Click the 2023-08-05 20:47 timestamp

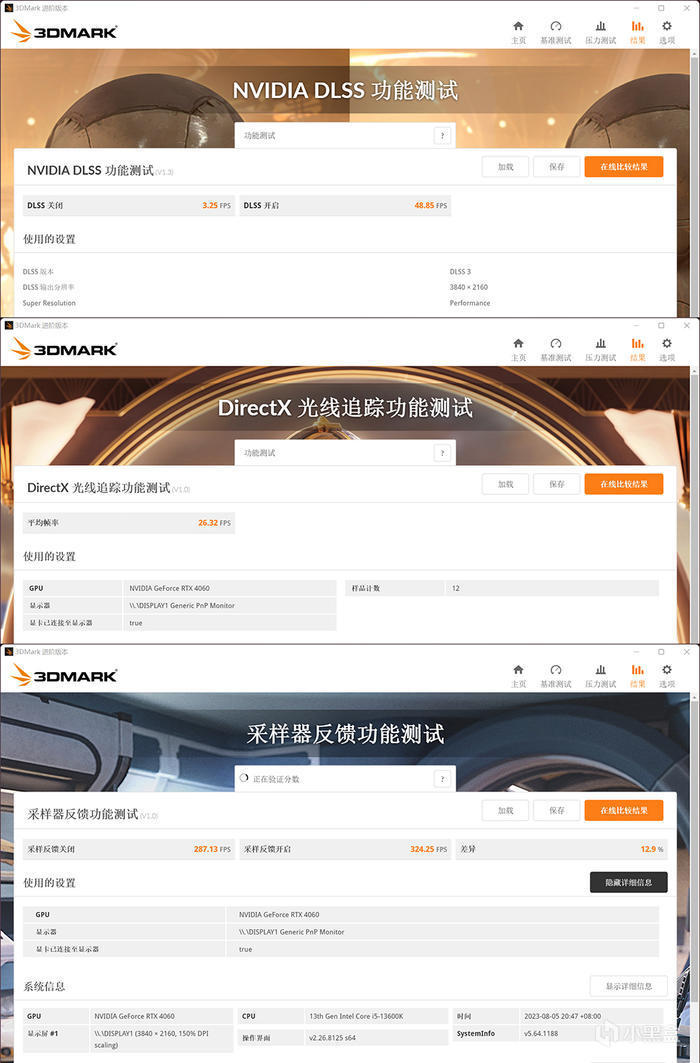(x=562, y=1016)
